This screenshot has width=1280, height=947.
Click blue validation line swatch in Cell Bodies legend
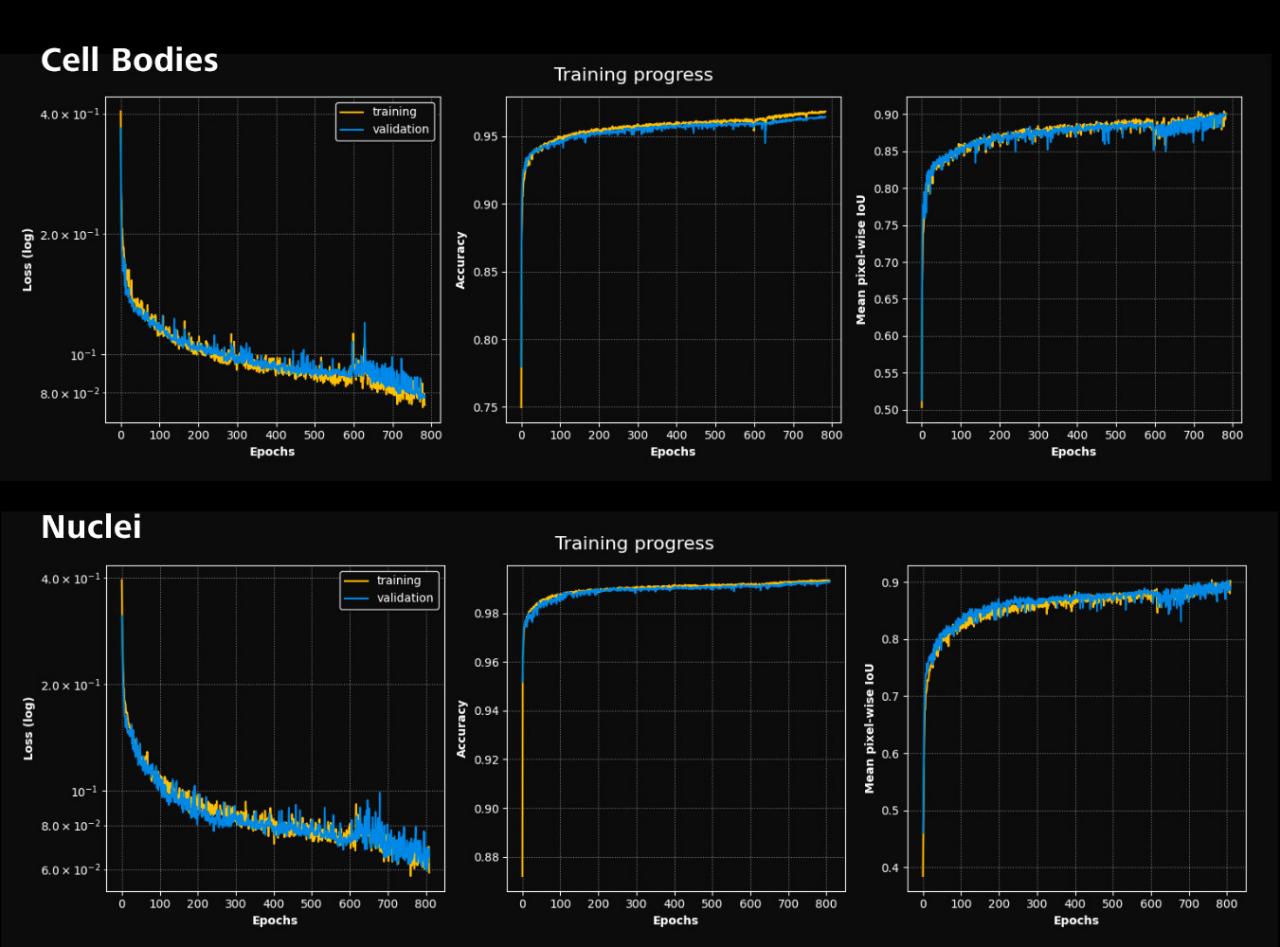(351, 129)
